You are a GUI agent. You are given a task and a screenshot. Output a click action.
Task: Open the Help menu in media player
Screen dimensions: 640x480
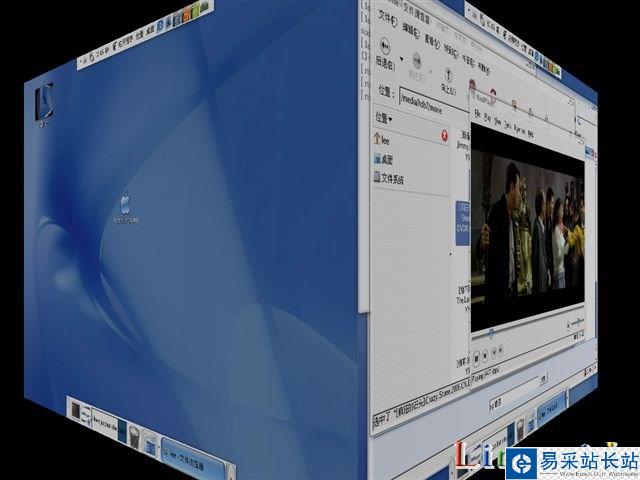pos(531,133)
